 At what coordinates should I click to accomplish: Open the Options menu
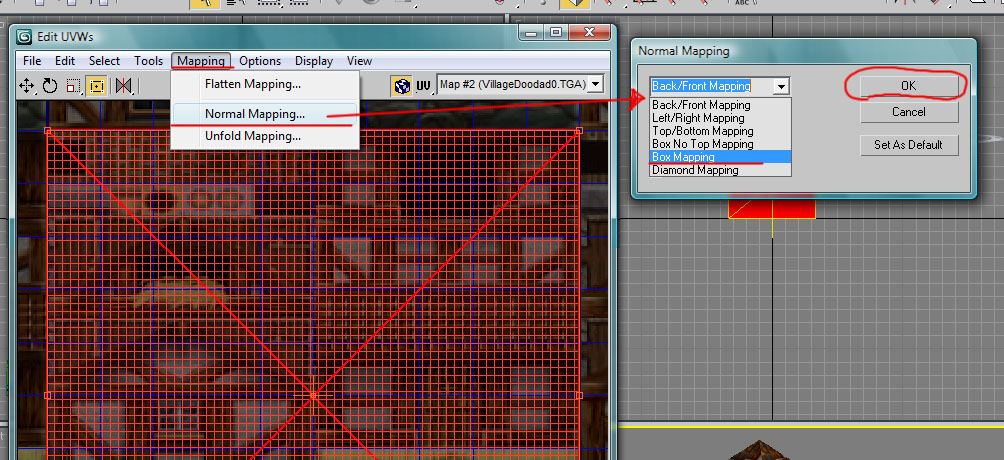tap(260, 61)
